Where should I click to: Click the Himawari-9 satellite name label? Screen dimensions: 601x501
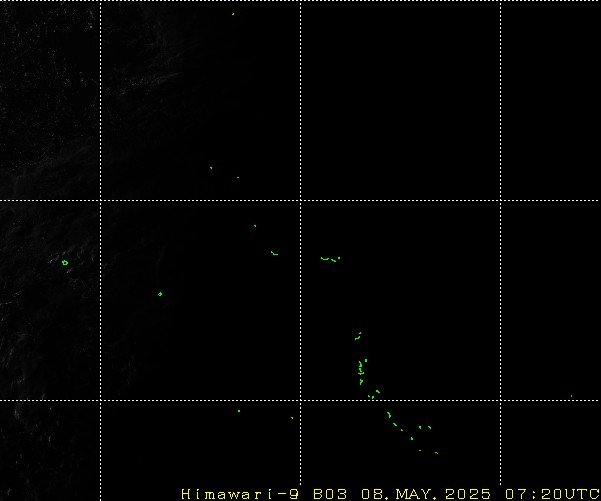[x=240, y=494]
